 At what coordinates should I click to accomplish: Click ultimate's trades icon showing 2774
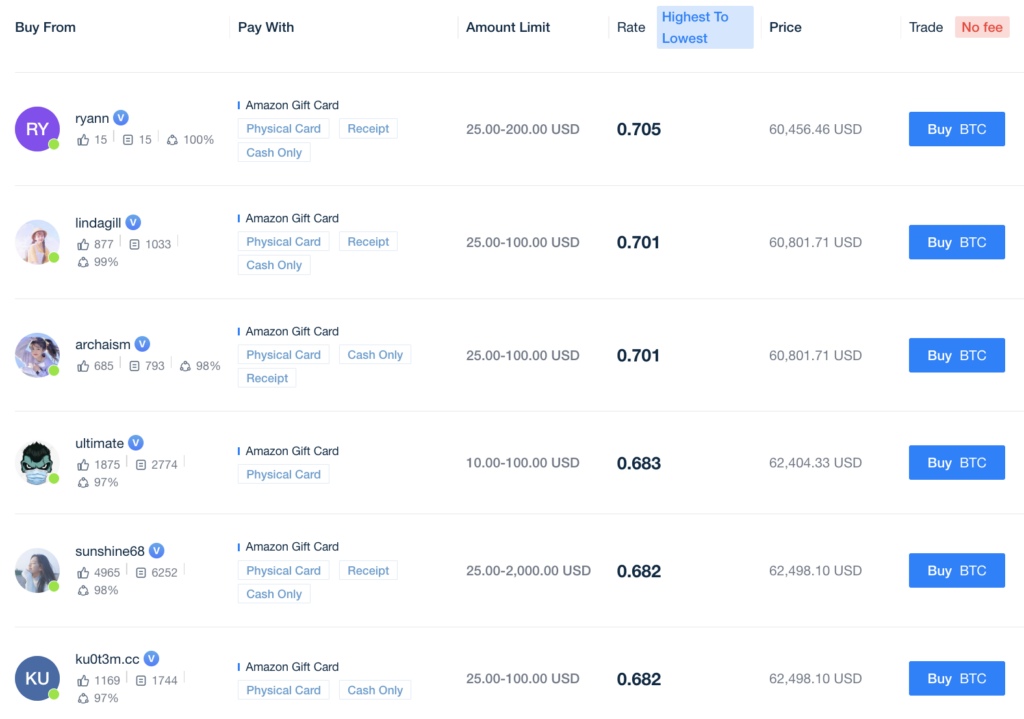click(140, 464)
